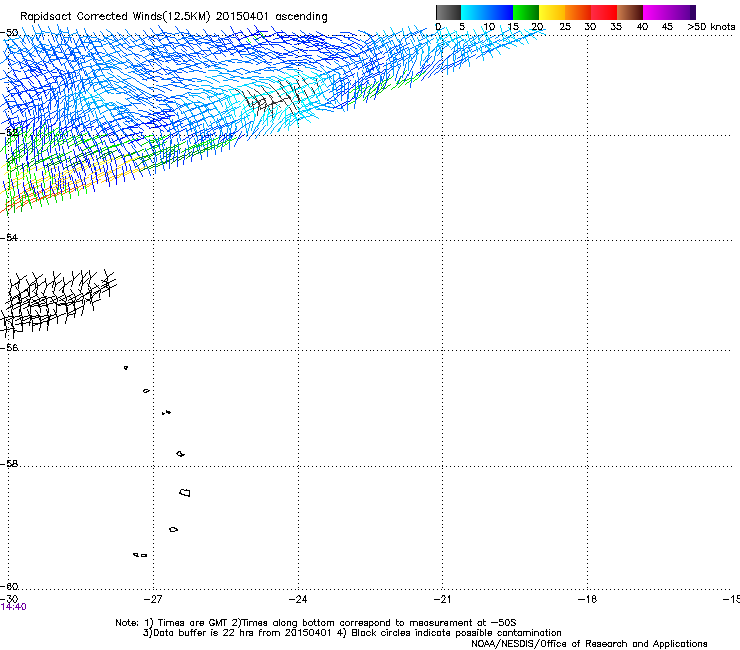Click the 'Rapidscat Corrected Winds(12.5KM)' title text

(x=115, y=16)
